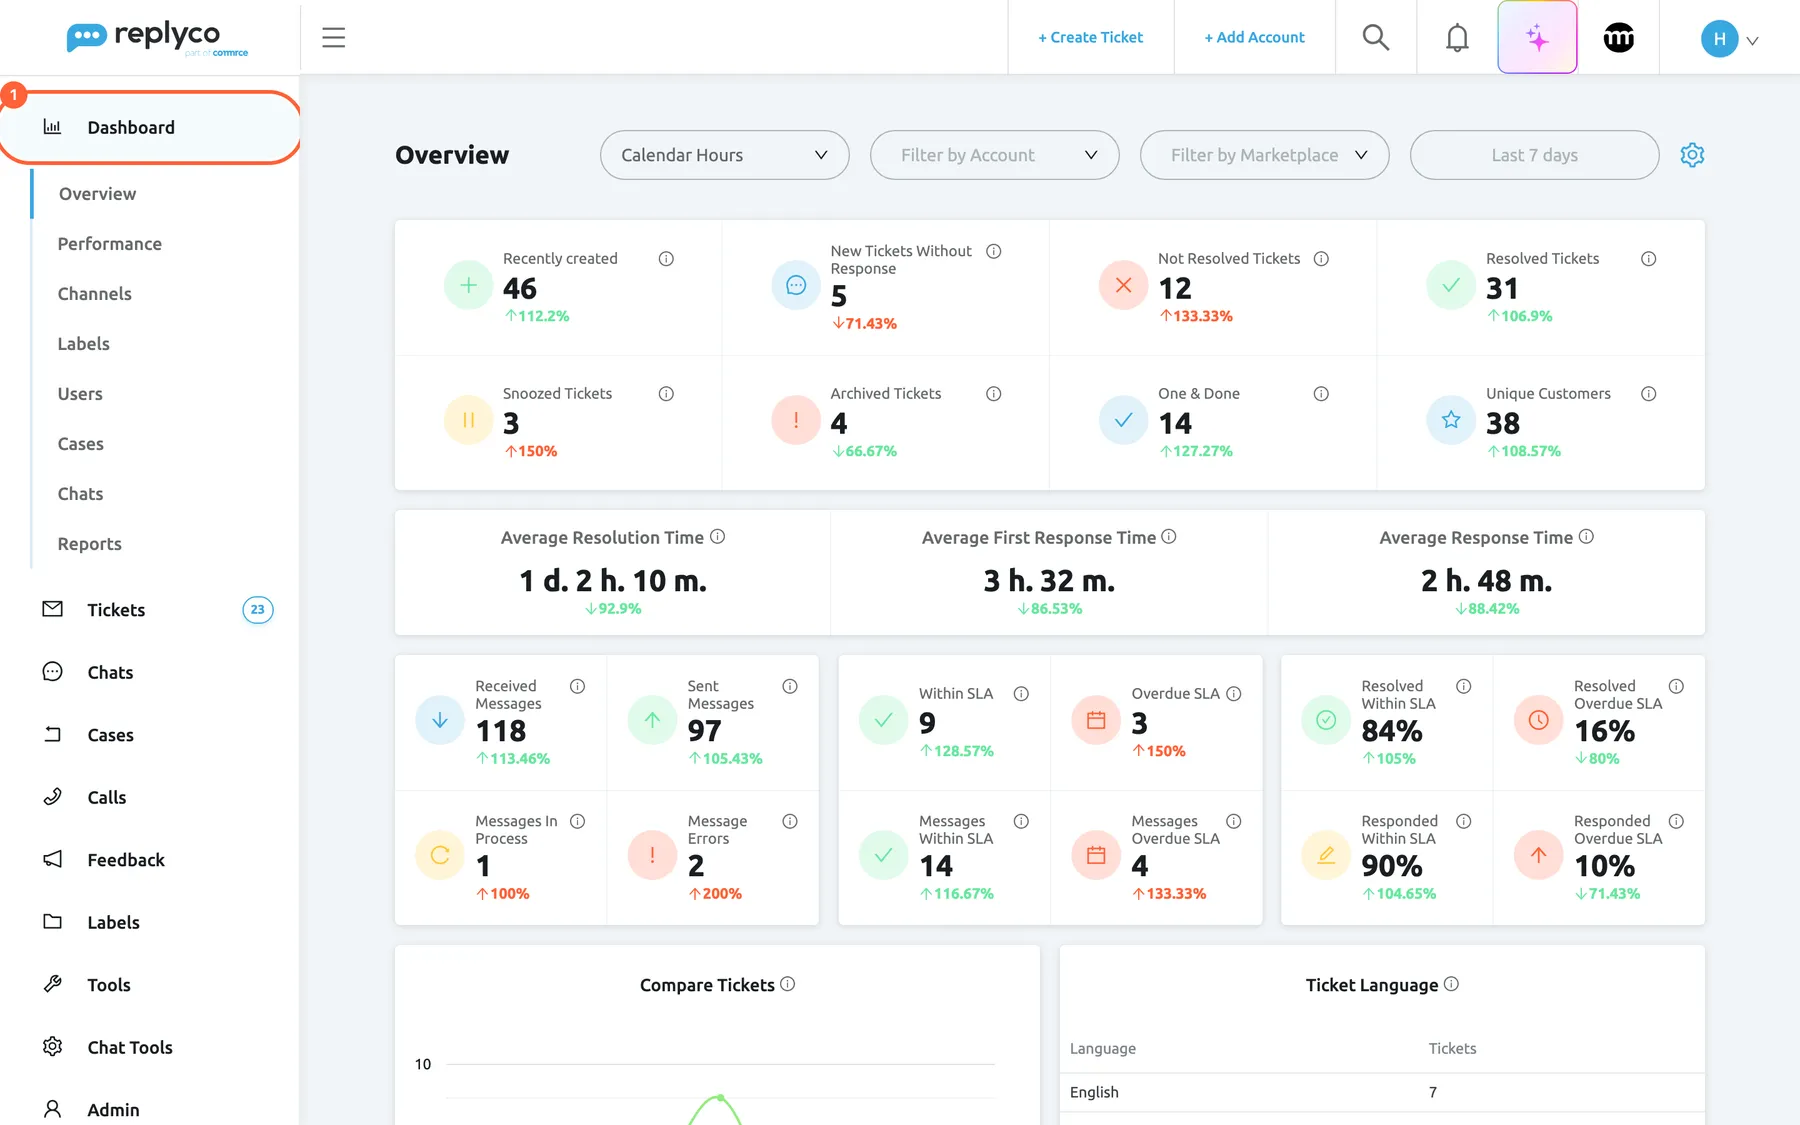Image resolution: width=1800 pixels, height=1125 pixels.
Task: Show info for Recently created
Action: point(666,259)
